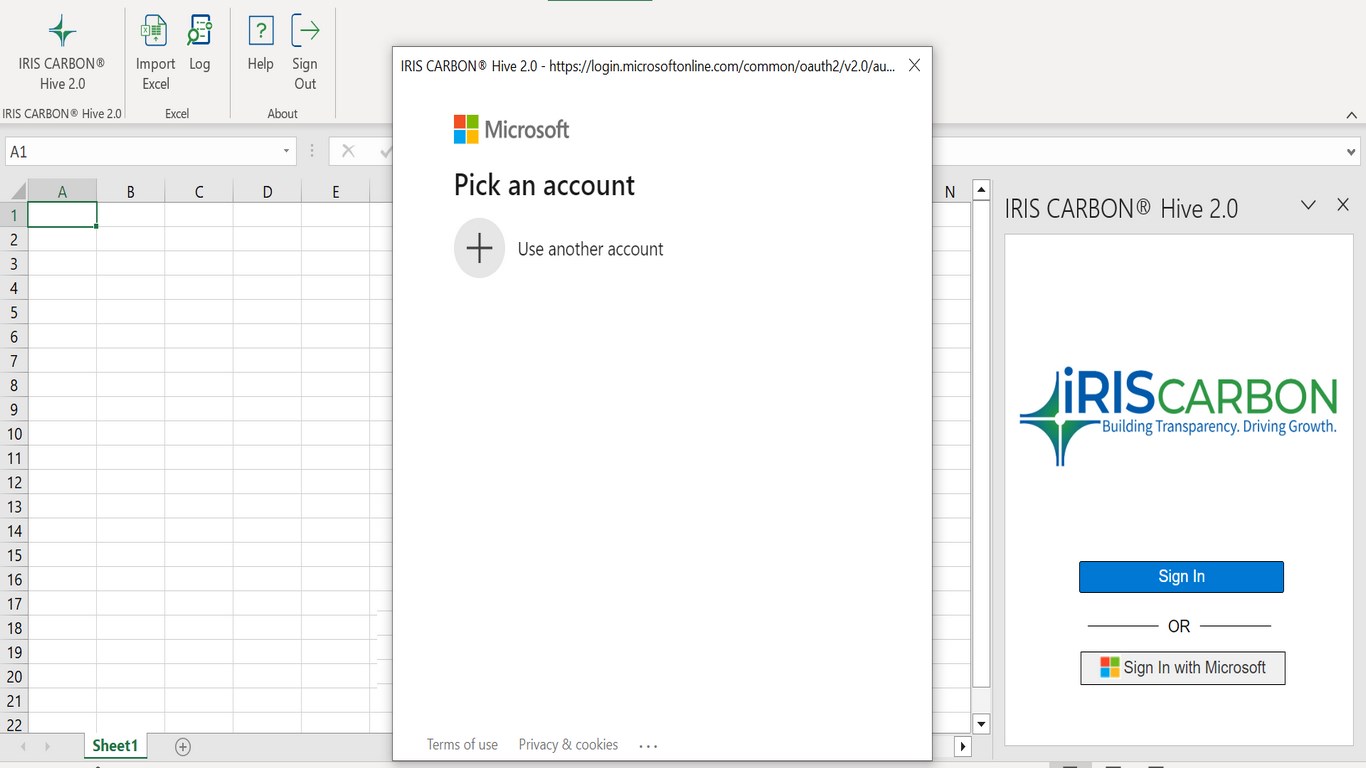Click the three-dot more options in dialog footer

(x=648, y=746)
